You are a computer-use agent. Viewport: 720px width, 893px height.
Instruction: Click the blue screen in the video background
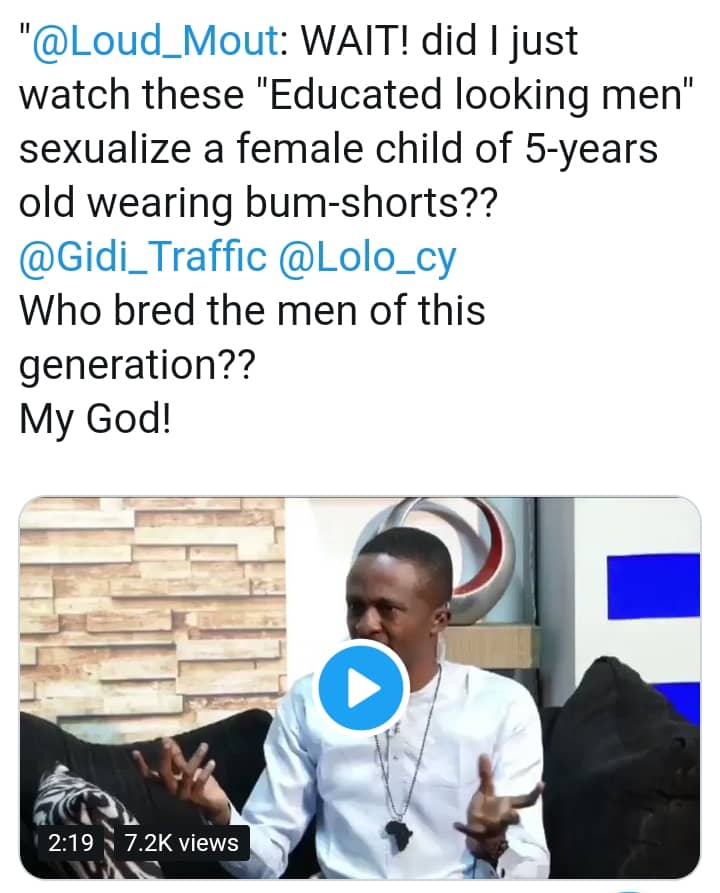653,585
